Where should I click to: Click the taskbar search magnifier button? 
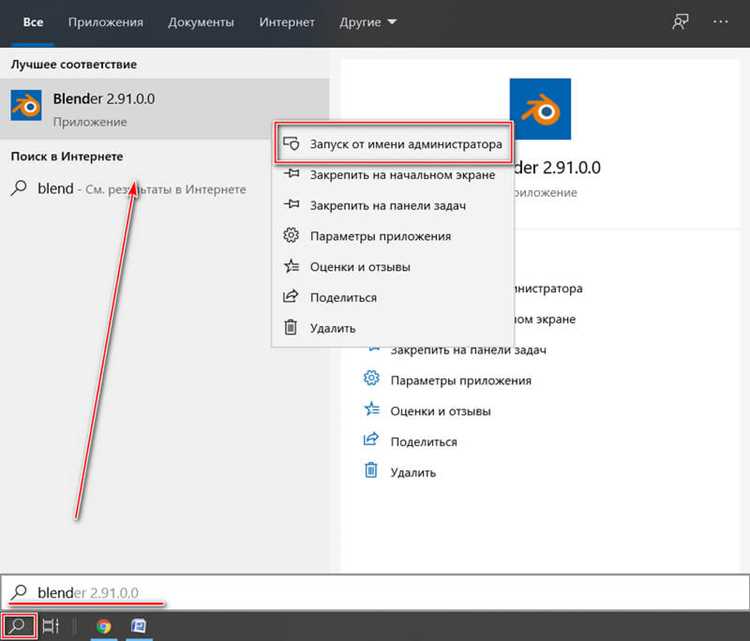pyautogui.click(x=19, y=626)
